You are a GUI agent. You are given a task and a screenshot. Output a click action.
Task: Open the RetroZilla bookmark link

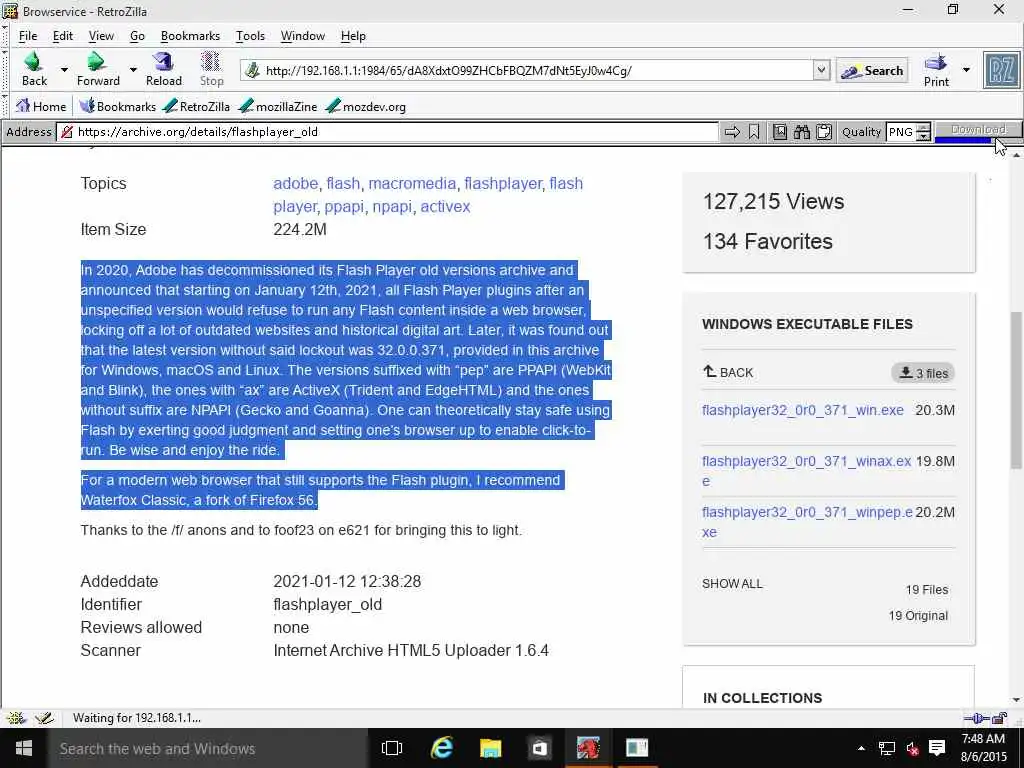click(197, 106)
